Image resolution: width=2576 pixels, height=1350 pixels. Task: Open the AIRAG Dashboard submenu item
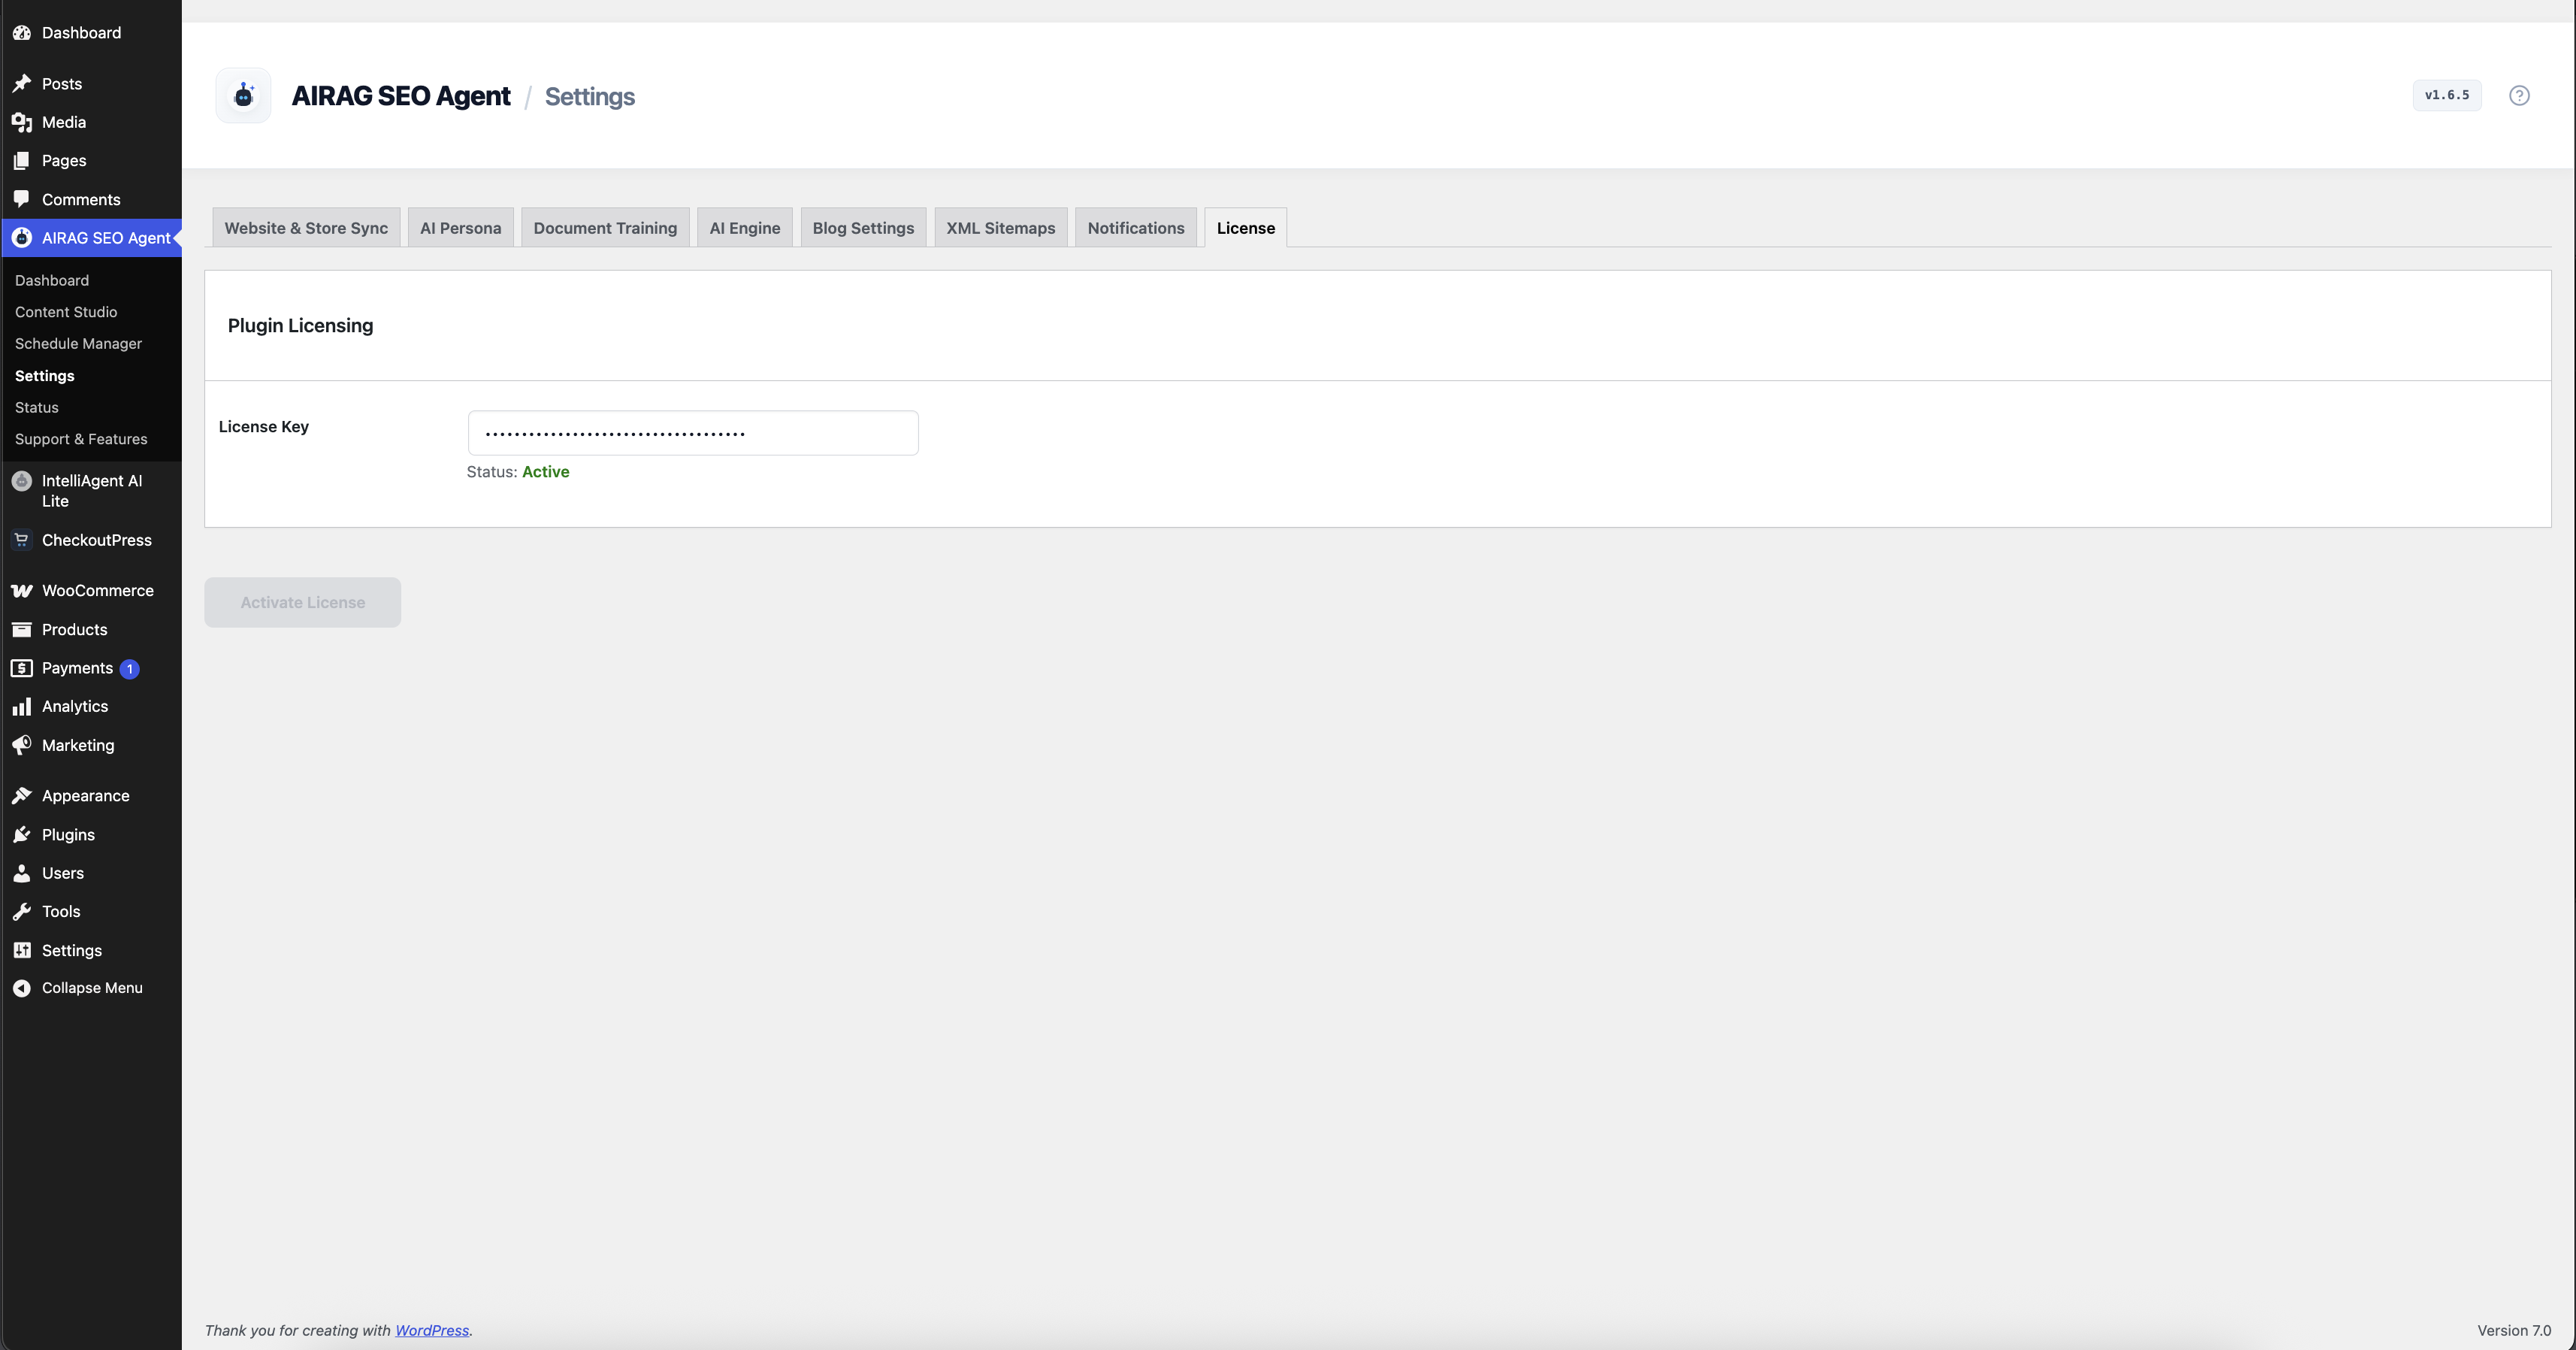pyautogui.click(x=52, y=281)
